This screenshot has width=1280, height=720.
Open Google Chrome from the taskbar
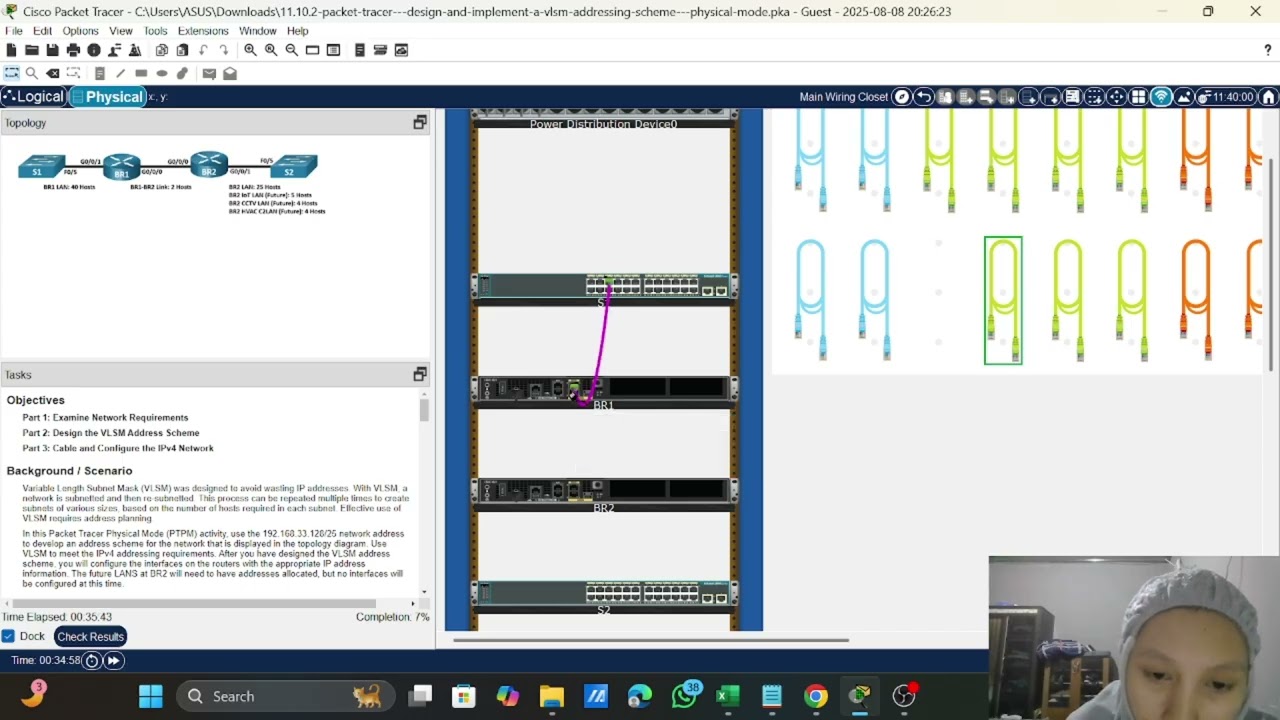[x=816, y=696]
